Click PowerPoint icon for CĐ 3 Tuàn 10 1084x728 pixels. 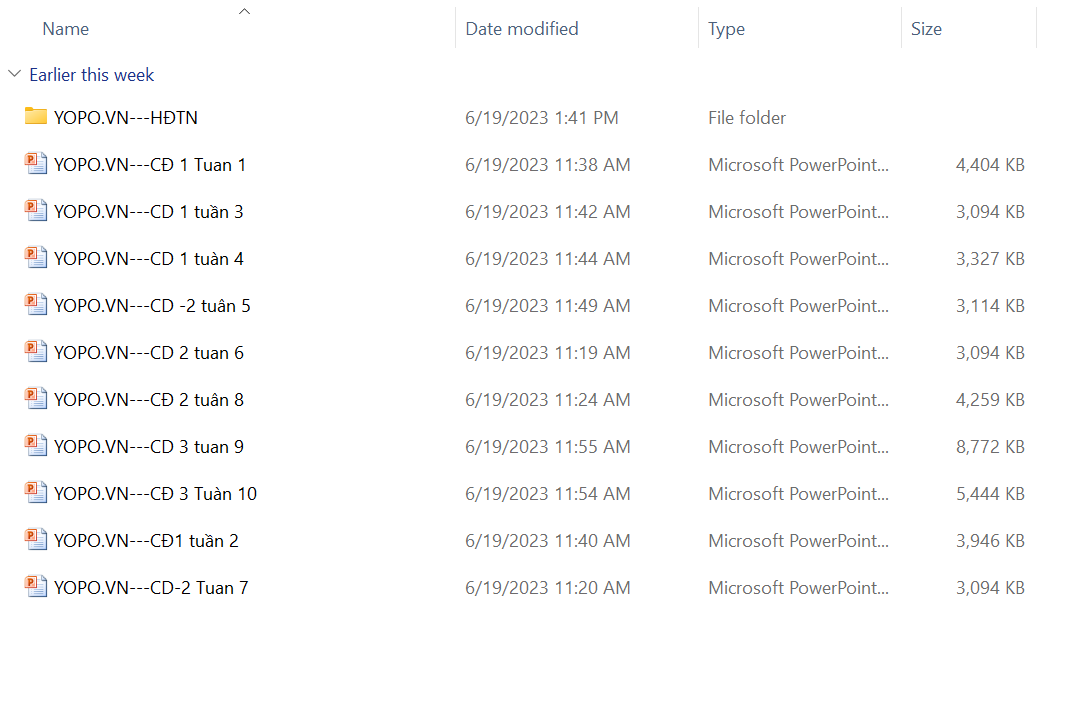click(36, 493)
